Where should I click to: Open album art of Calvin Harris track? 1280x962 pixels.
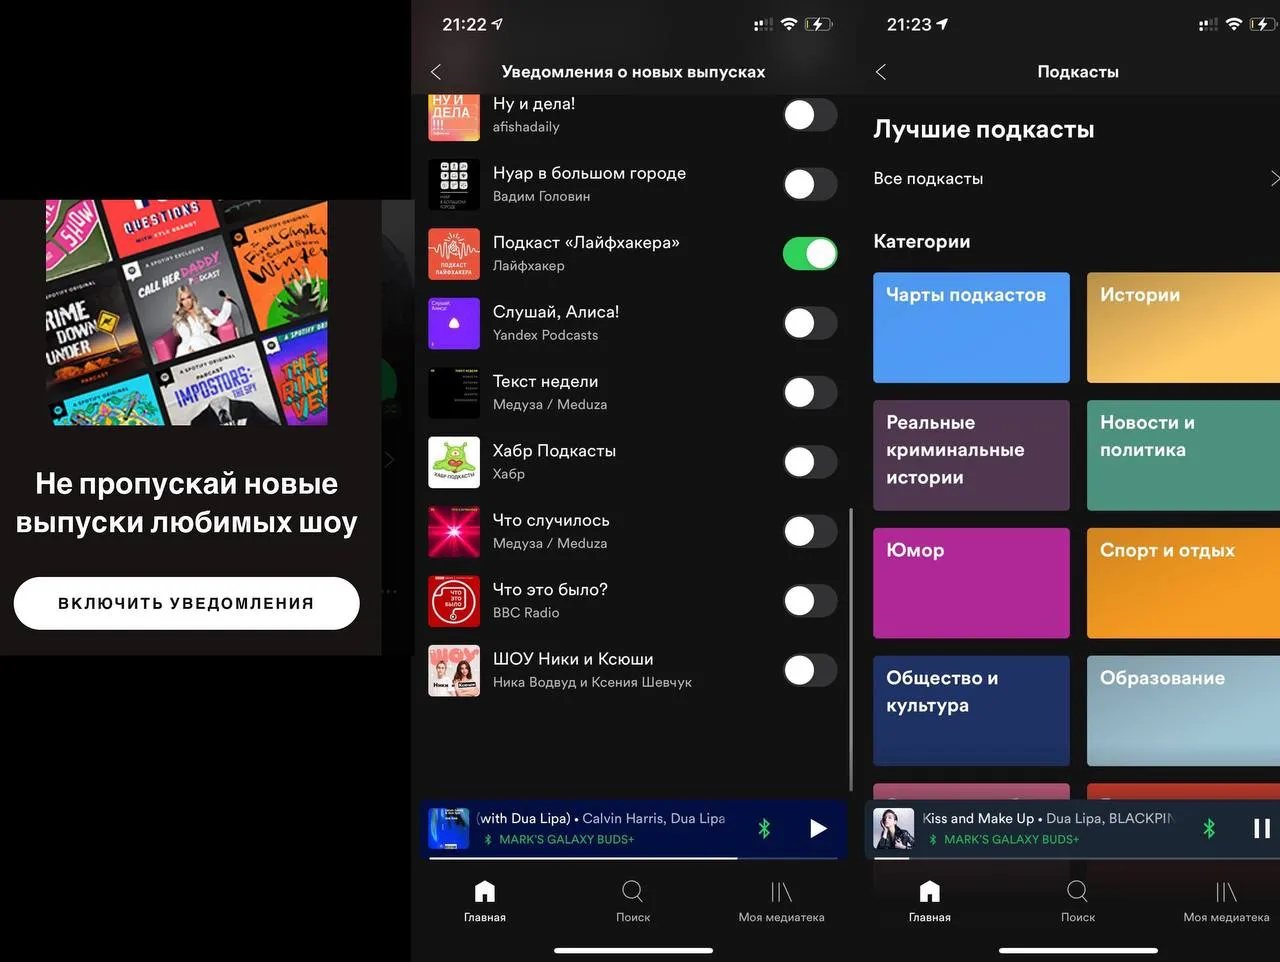449,828
